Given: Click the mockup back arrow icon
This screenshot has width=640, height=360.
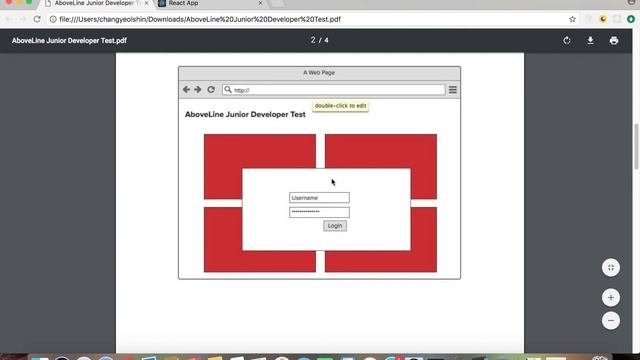Looking at the screenshot, I should pyautogui.click(x=186, y=90).
